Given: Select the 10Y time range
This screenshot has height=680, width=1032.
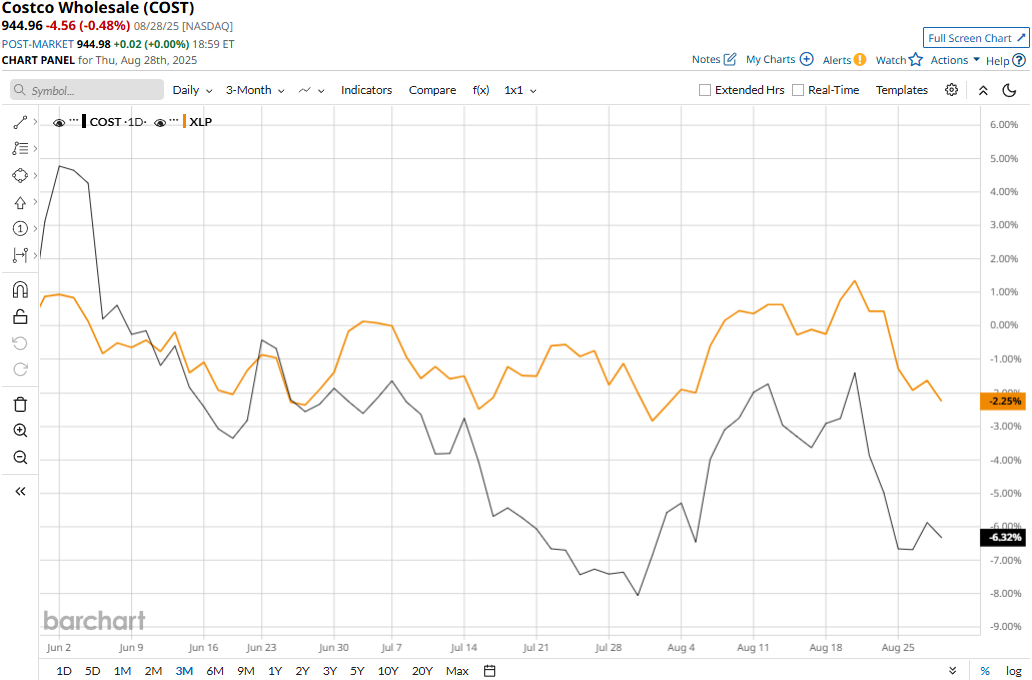Looking at the screenshot, I should [388, 671].
